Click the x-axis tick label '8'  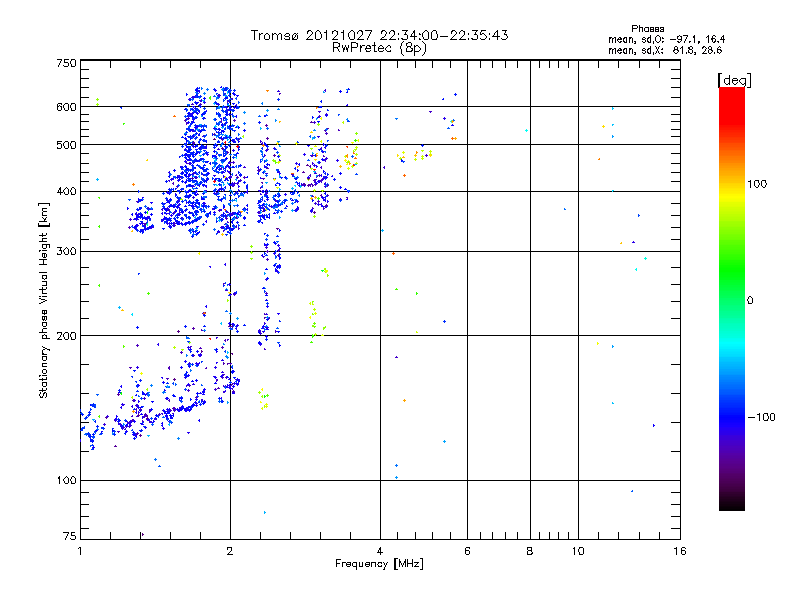pyautogui.click(x=530, y=551)
